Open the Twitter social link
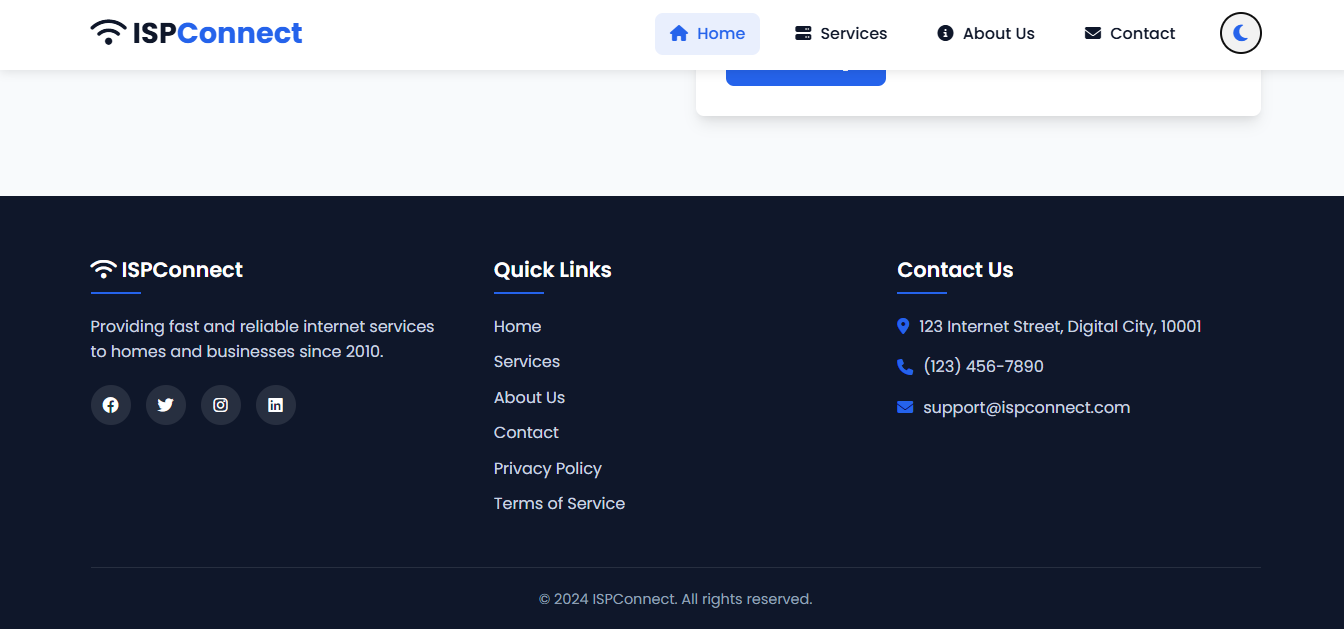This screenshot has width=1344, height=629. click(166, 405)
